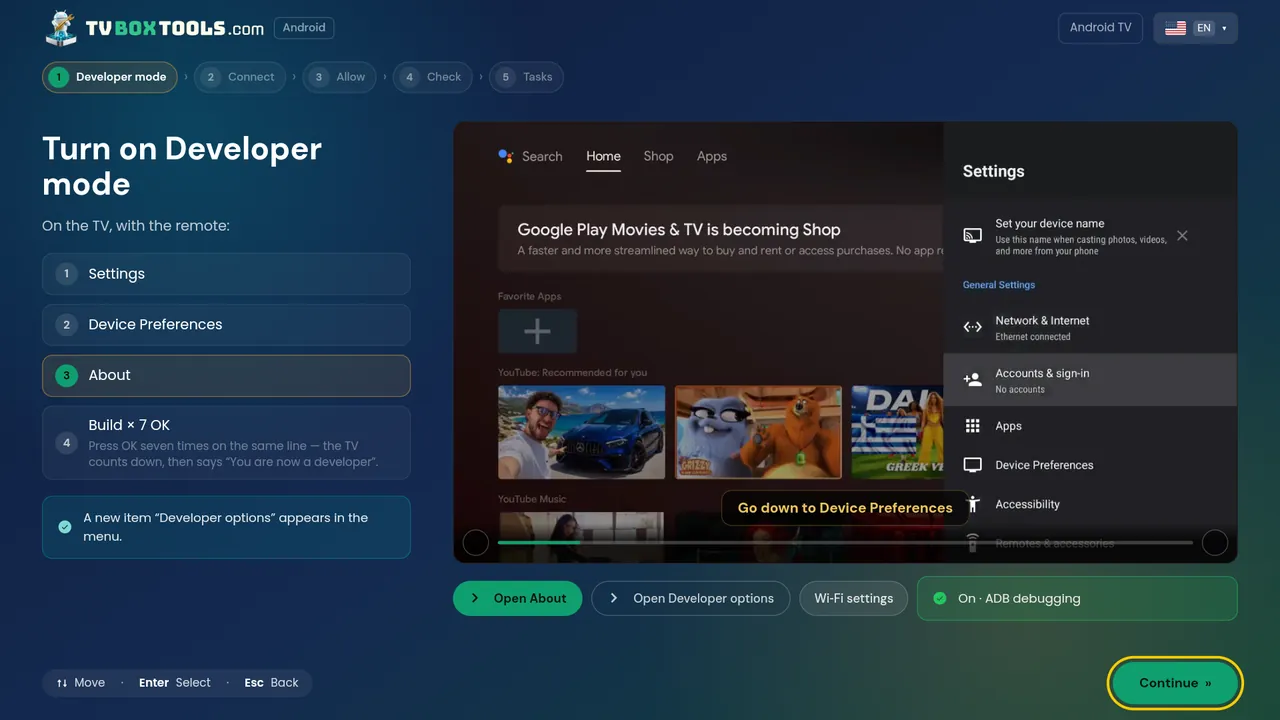The image size is (1280, 720).
Task: Select the Network & Internet arrows icon
Action: point(972,327)
